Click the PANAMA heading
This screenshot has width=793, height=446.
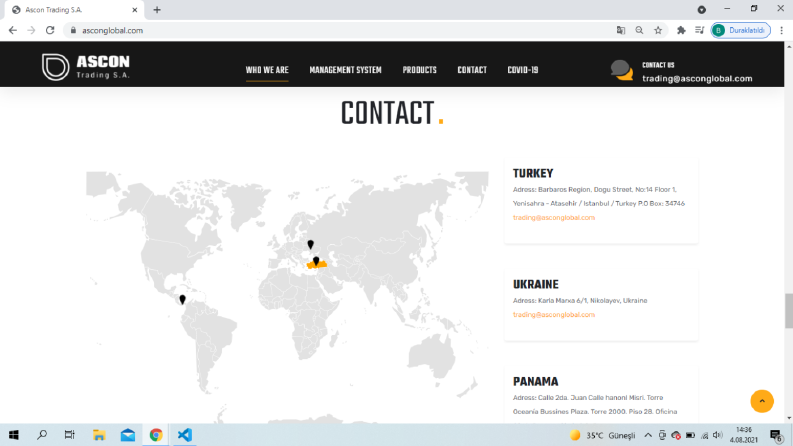click(x=536, y=382)
